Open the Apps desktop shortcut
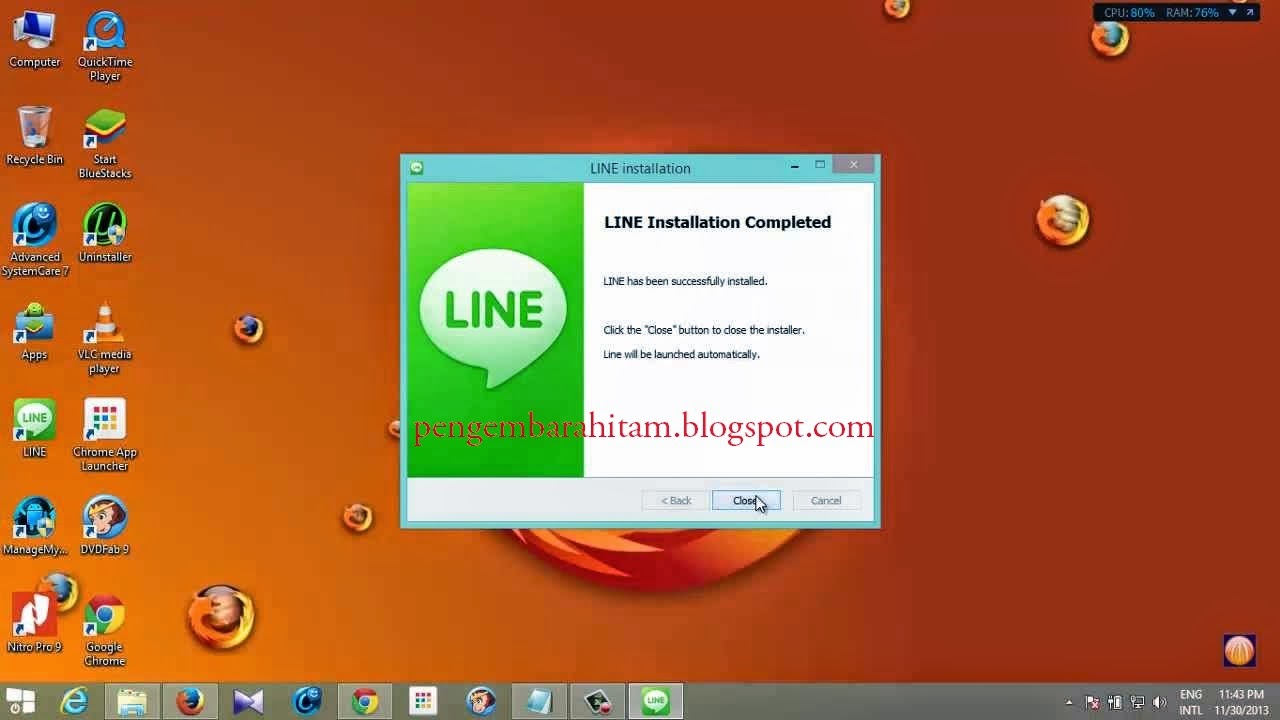This screenshot has height=720, width=1280. click(34, 332)
